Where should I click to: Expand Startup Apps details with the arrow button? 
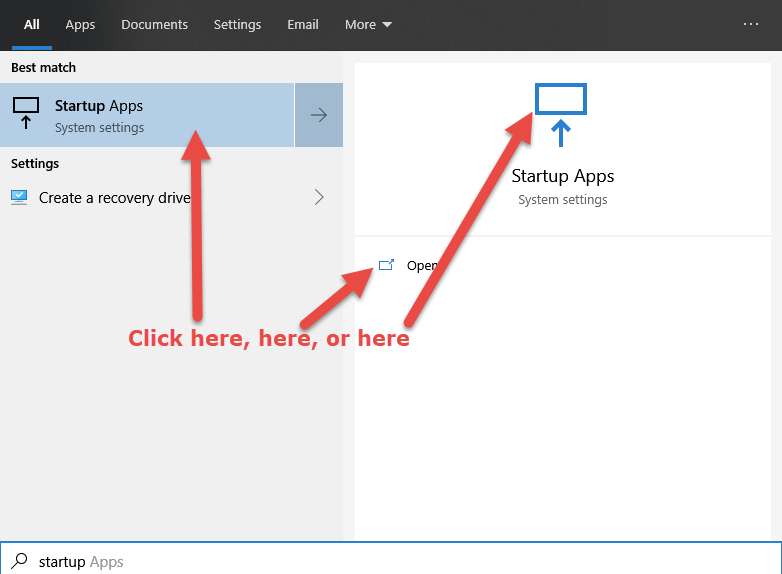[x=319, y=115]
